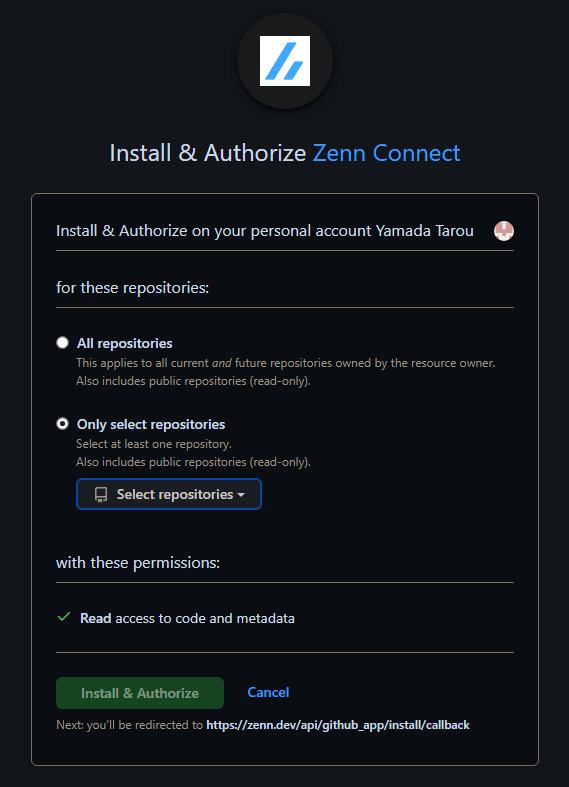569x787 pixels.
Task: Click the 'for these repositories:' heading
Action: pyautogui.click(x=132, y=288)
